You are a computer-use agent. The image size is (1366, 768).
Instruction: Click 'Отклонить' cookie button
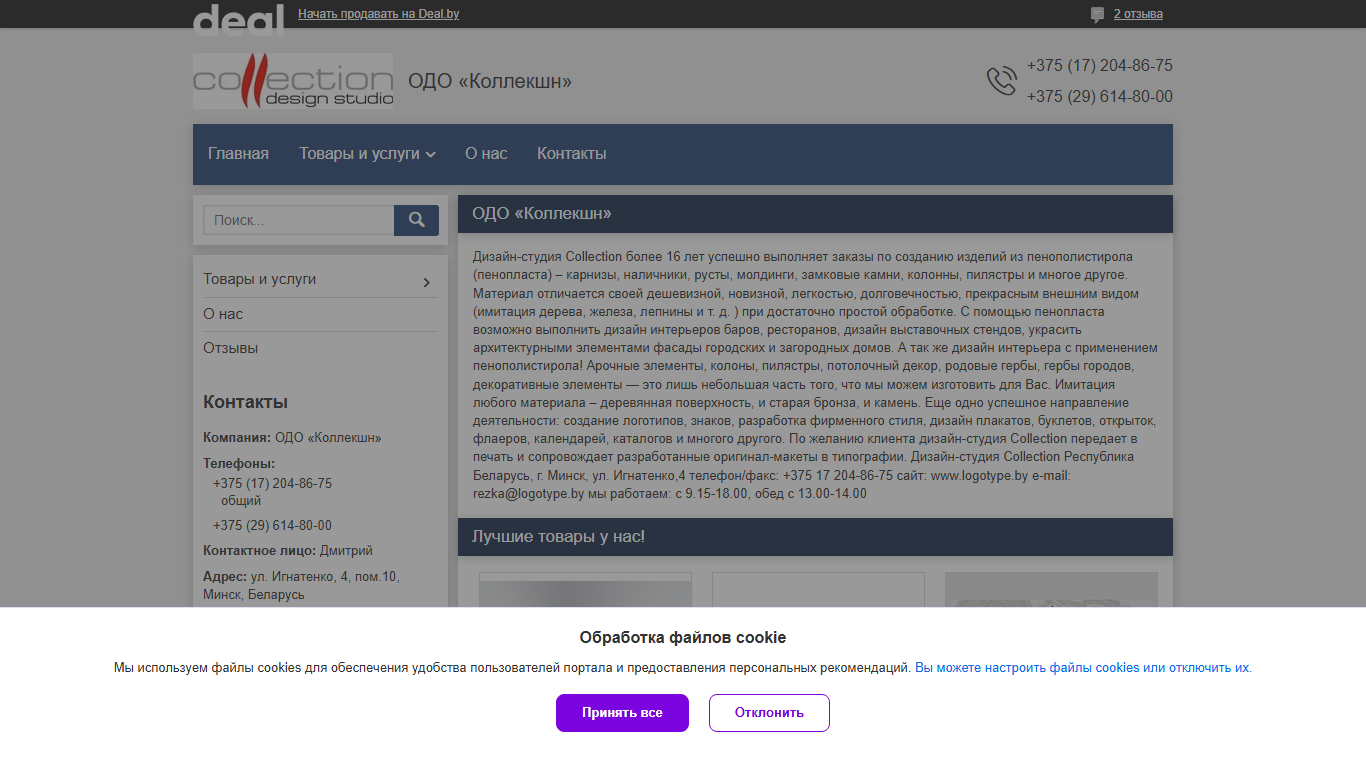[769, 713]
